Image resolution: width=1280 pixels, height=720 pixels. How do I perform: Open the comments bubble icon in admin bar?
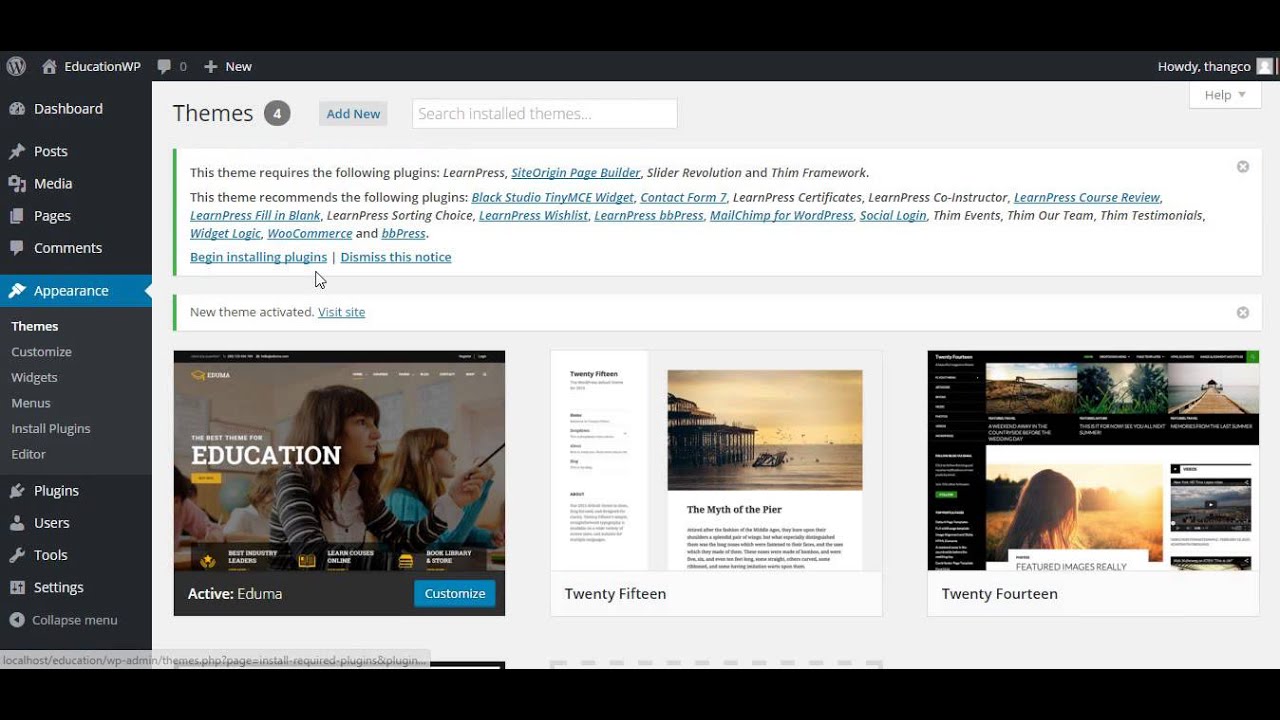tap(164, 66)
